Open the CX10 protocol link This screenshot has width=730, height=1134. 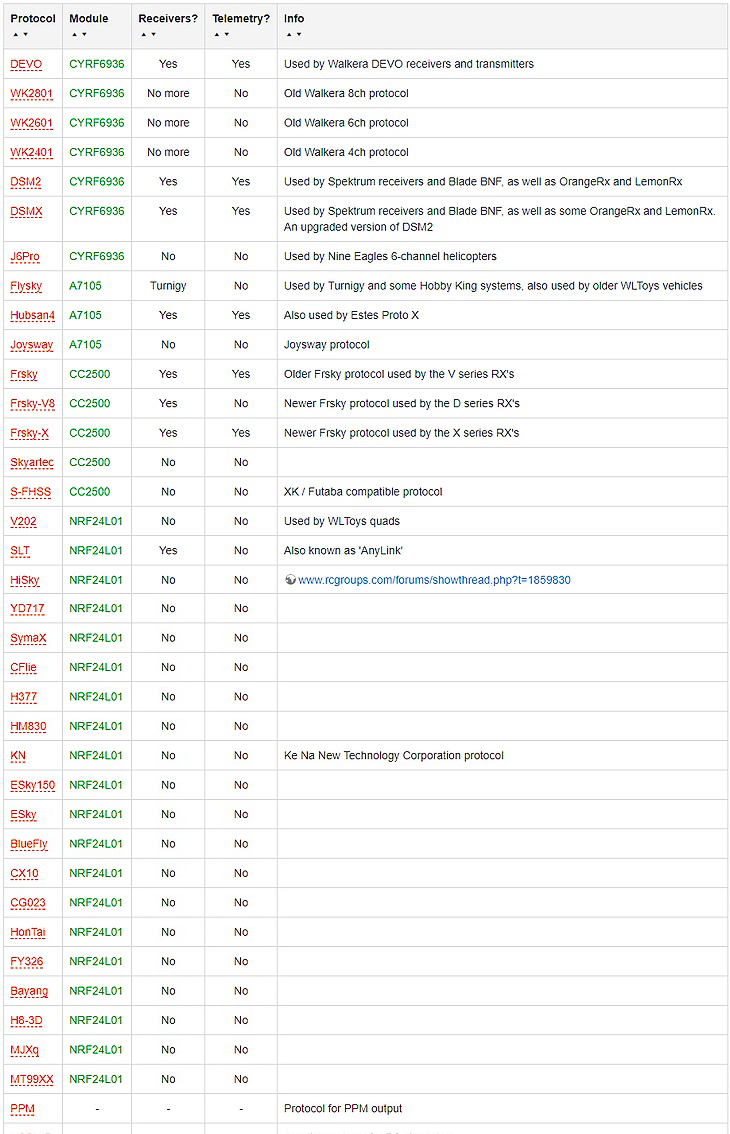tap(25, 874)
